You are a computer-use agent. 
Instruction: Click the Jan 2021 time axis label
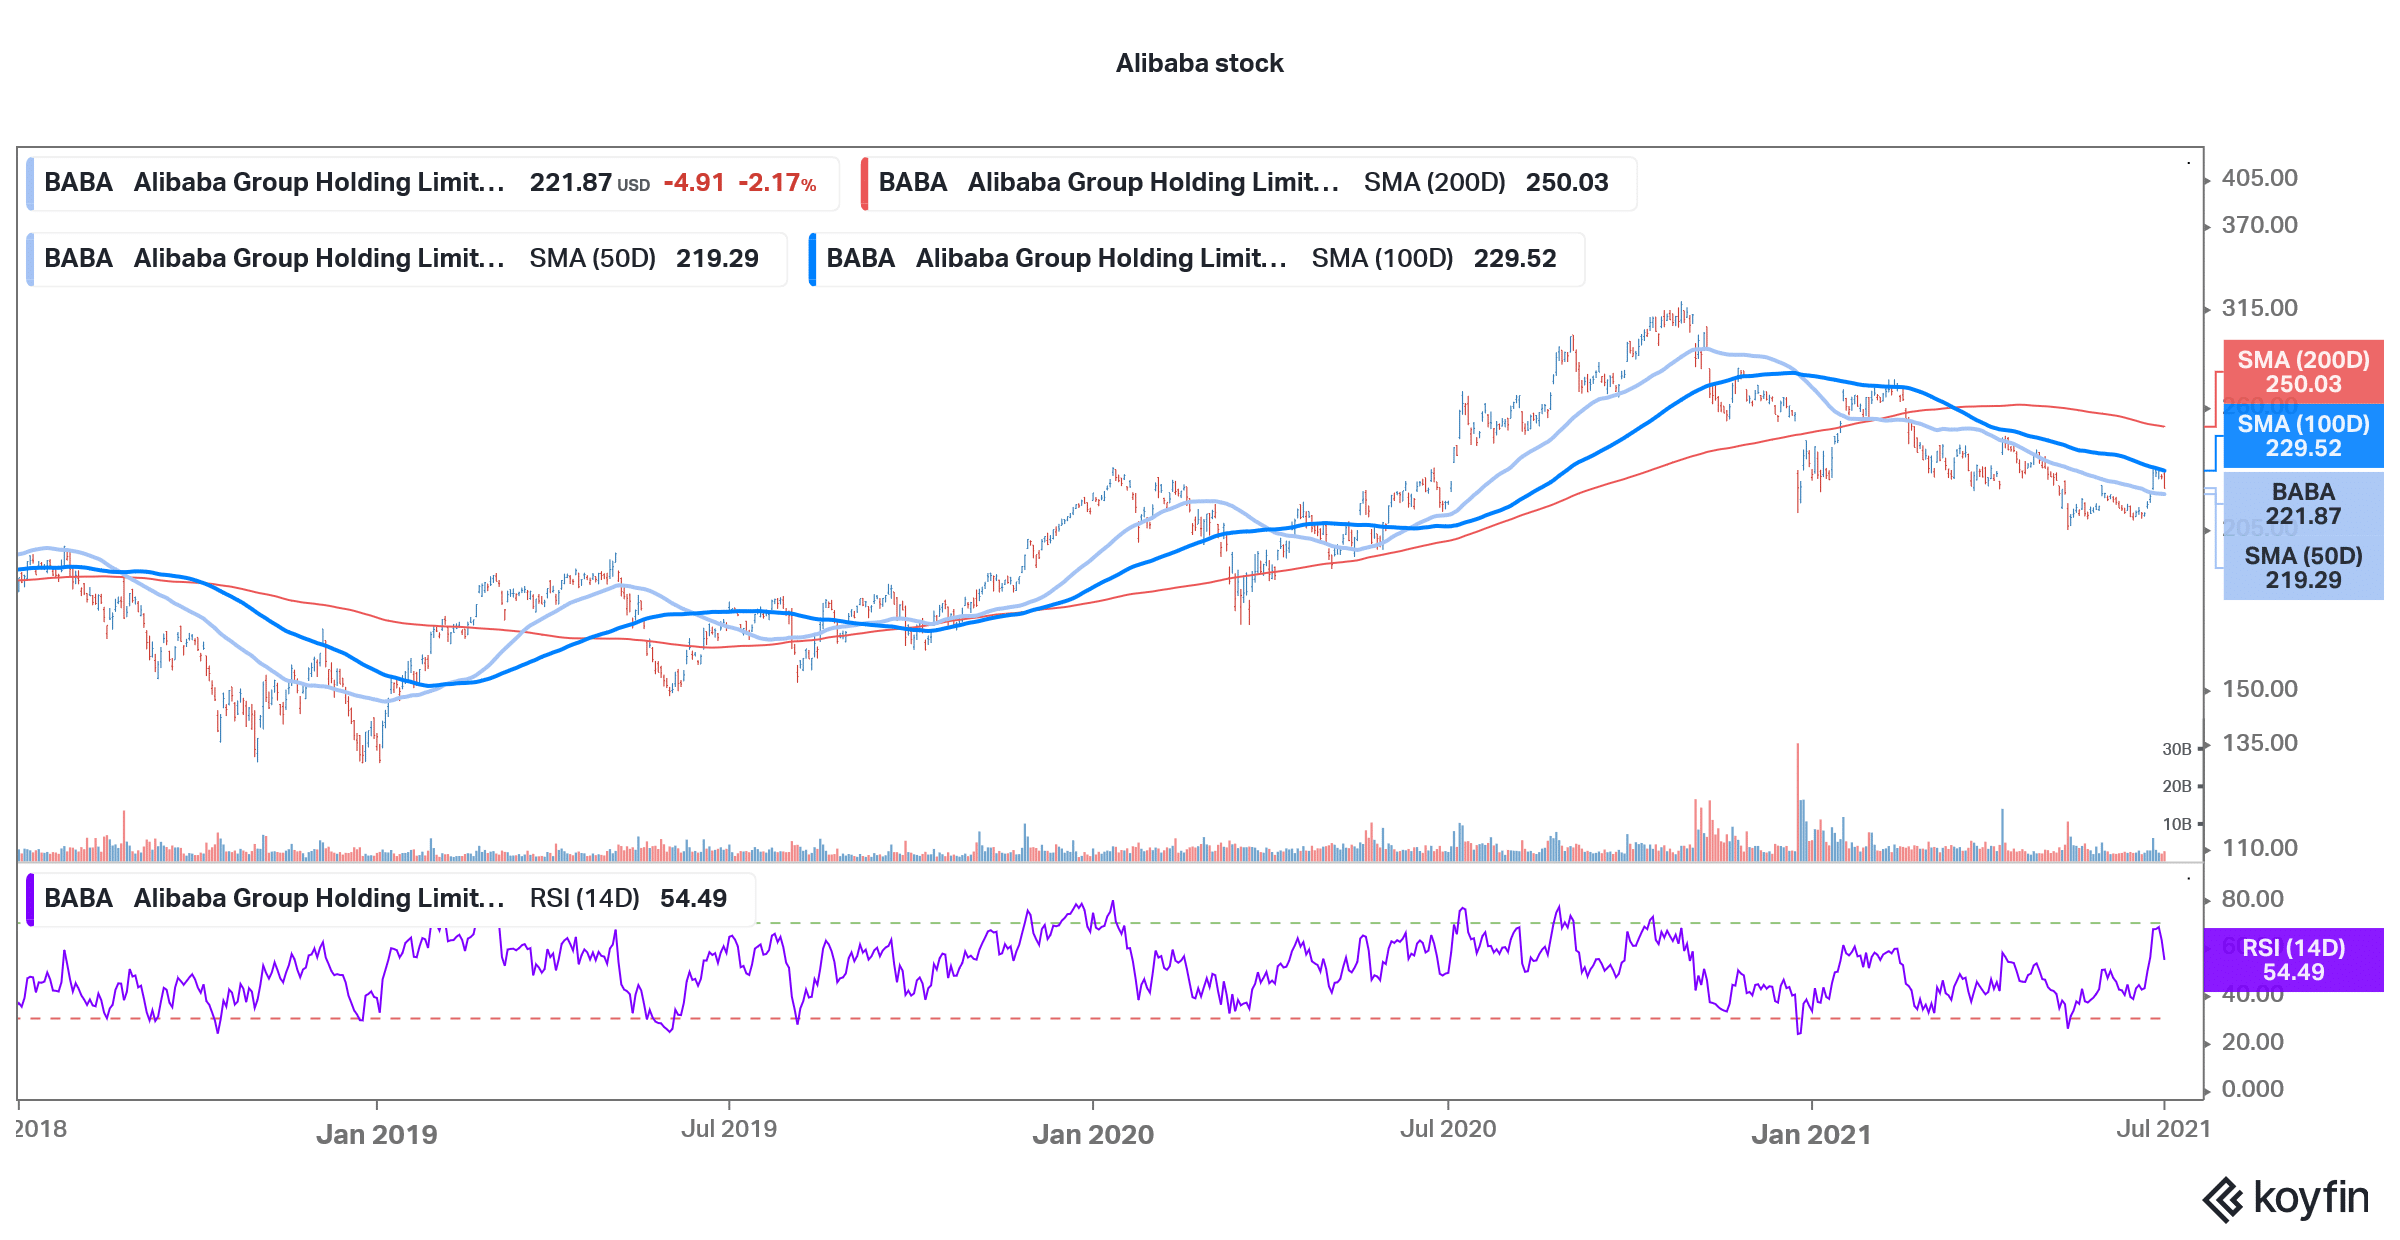pos(1811,1134)
